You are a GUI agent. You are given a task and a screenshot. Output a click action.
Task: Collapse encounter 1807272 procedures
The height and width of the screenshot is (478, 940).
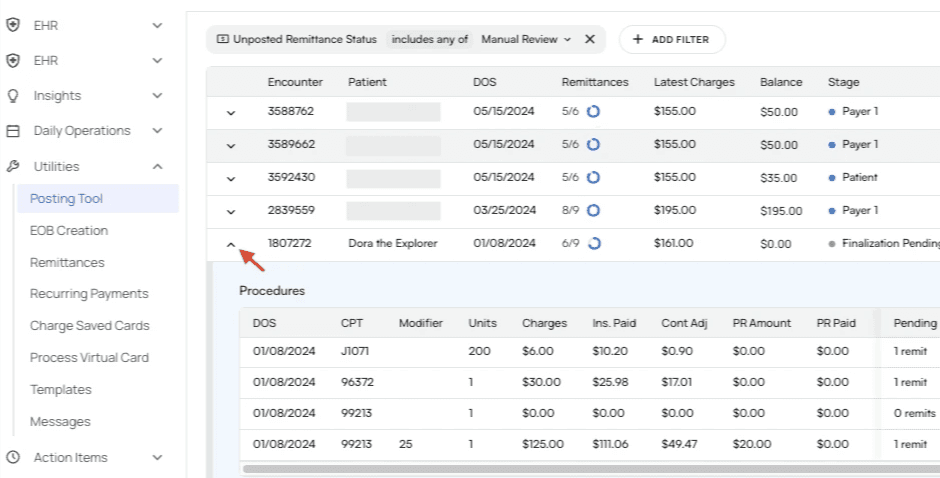[231, 244]
